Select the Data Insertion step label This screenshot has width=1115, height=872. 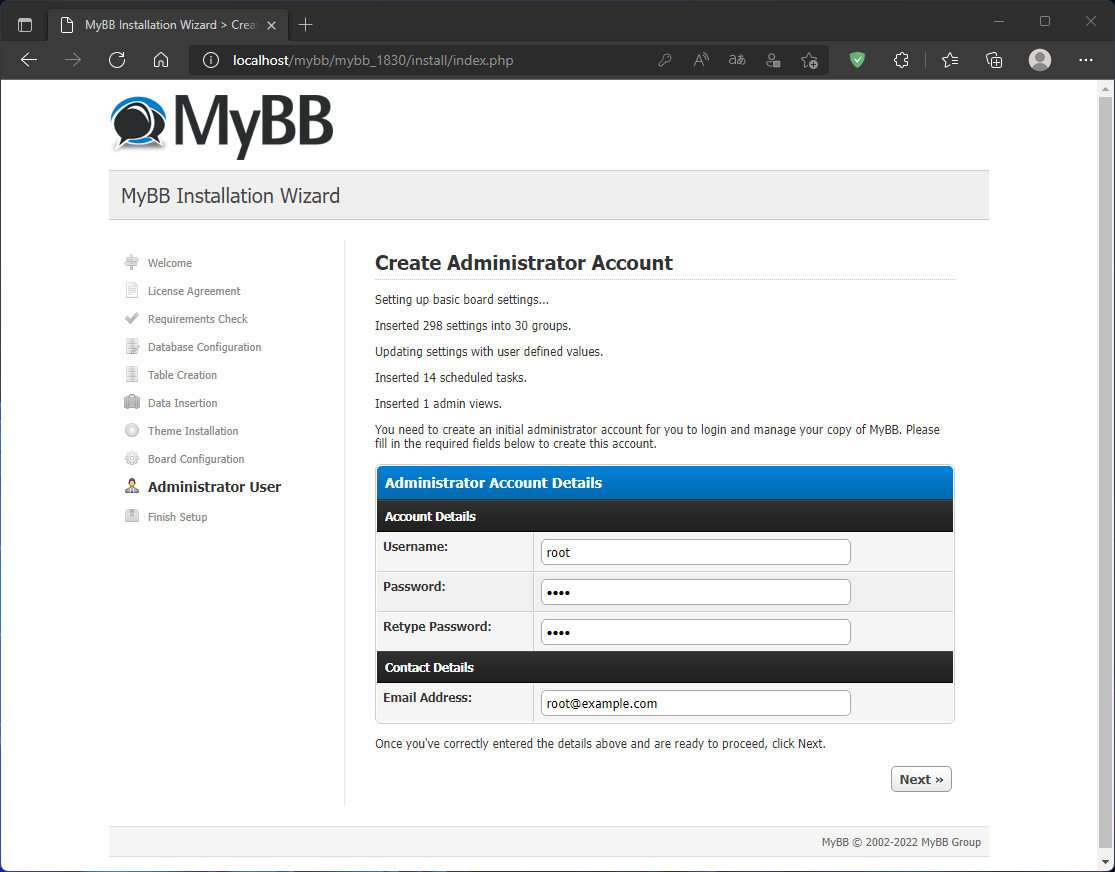(183, 403)
